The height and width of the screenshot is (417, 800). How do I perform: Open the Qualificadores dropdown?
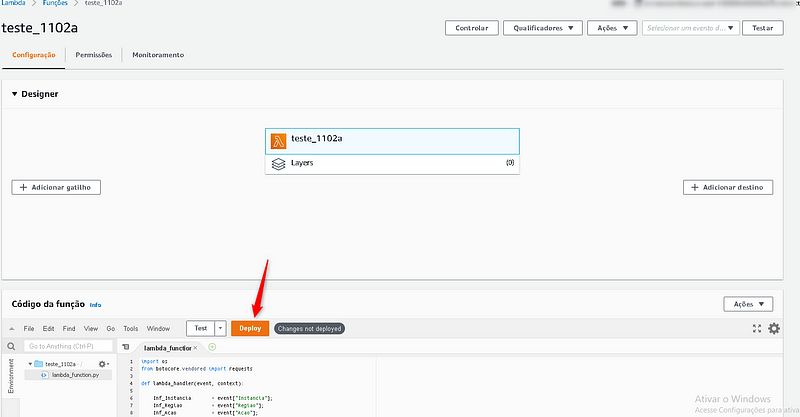pyautogui.click(x=543, y=28)
